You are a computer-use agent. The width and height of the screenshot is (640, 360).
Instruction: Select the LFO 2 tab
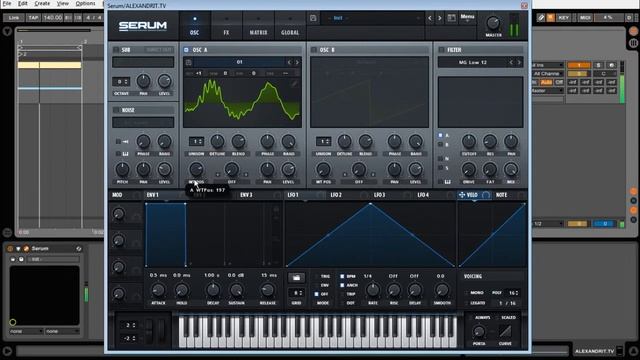pyautogui.click(x=336, y=195)
